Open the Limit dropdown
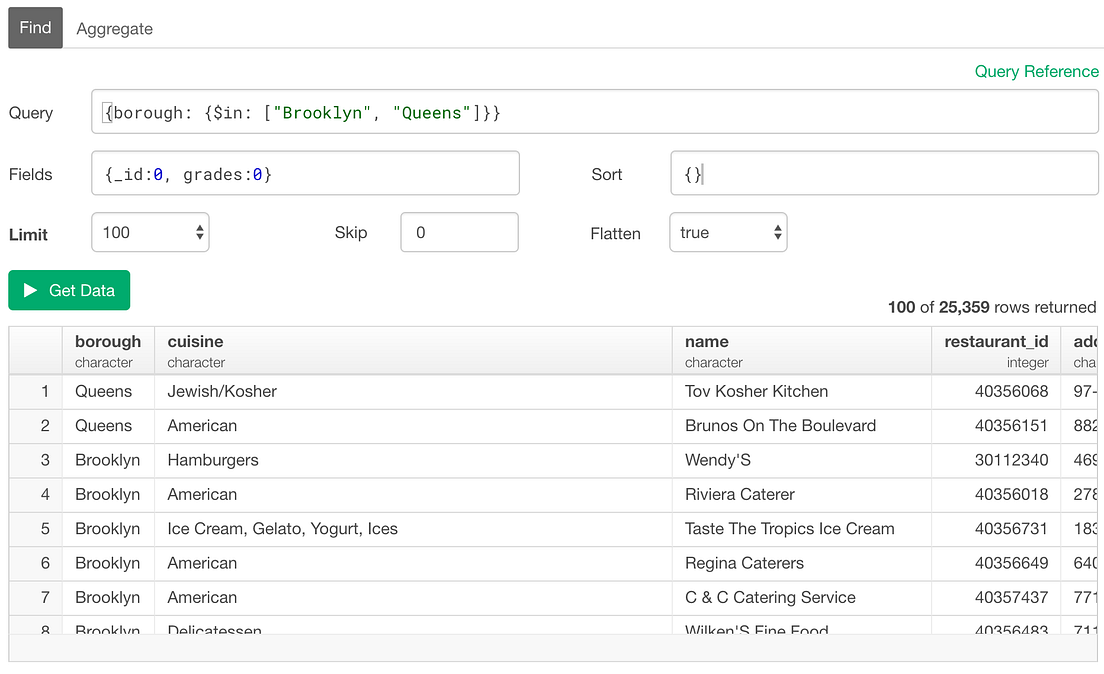The image size is (1104, 674). pos(149,231)
